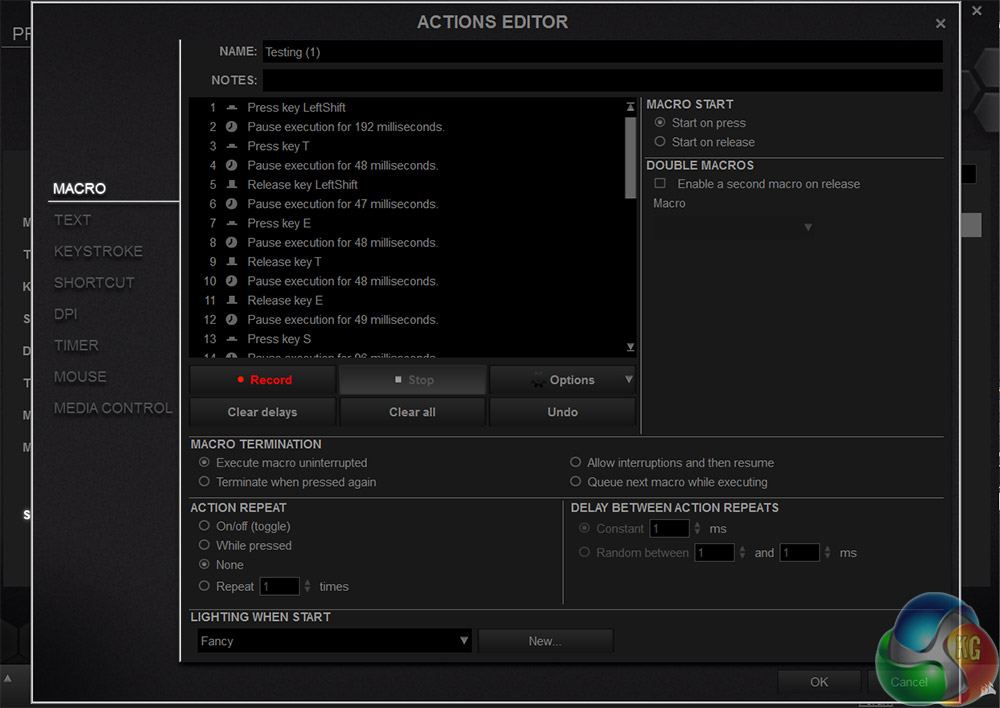Switch to the KEYSTROKE action type
1000x708 pixels.
point(98,251)
